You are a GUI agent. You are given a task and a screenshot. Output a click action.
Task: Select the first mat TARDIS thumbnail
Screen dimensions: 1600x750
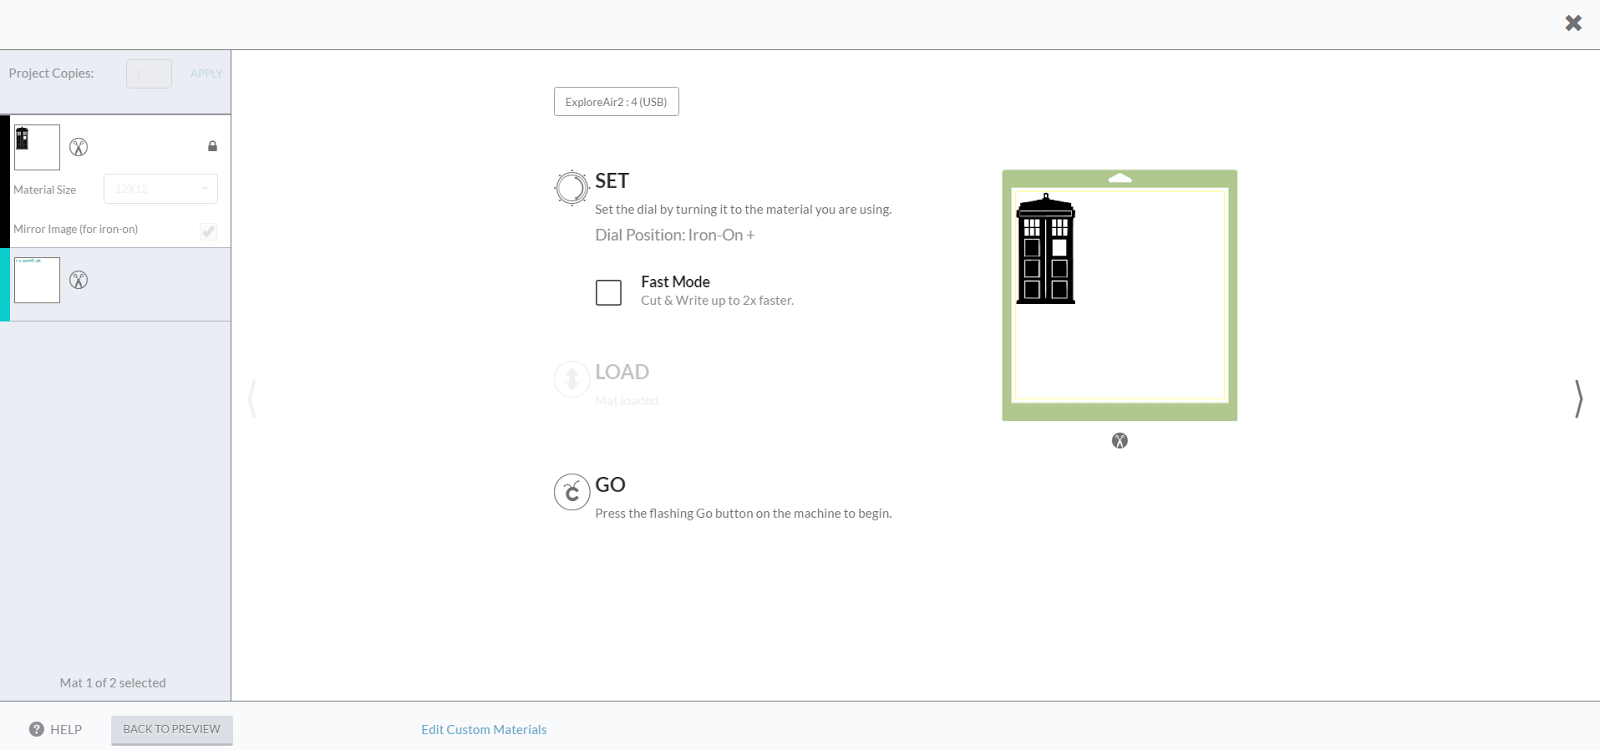[37, 147]
